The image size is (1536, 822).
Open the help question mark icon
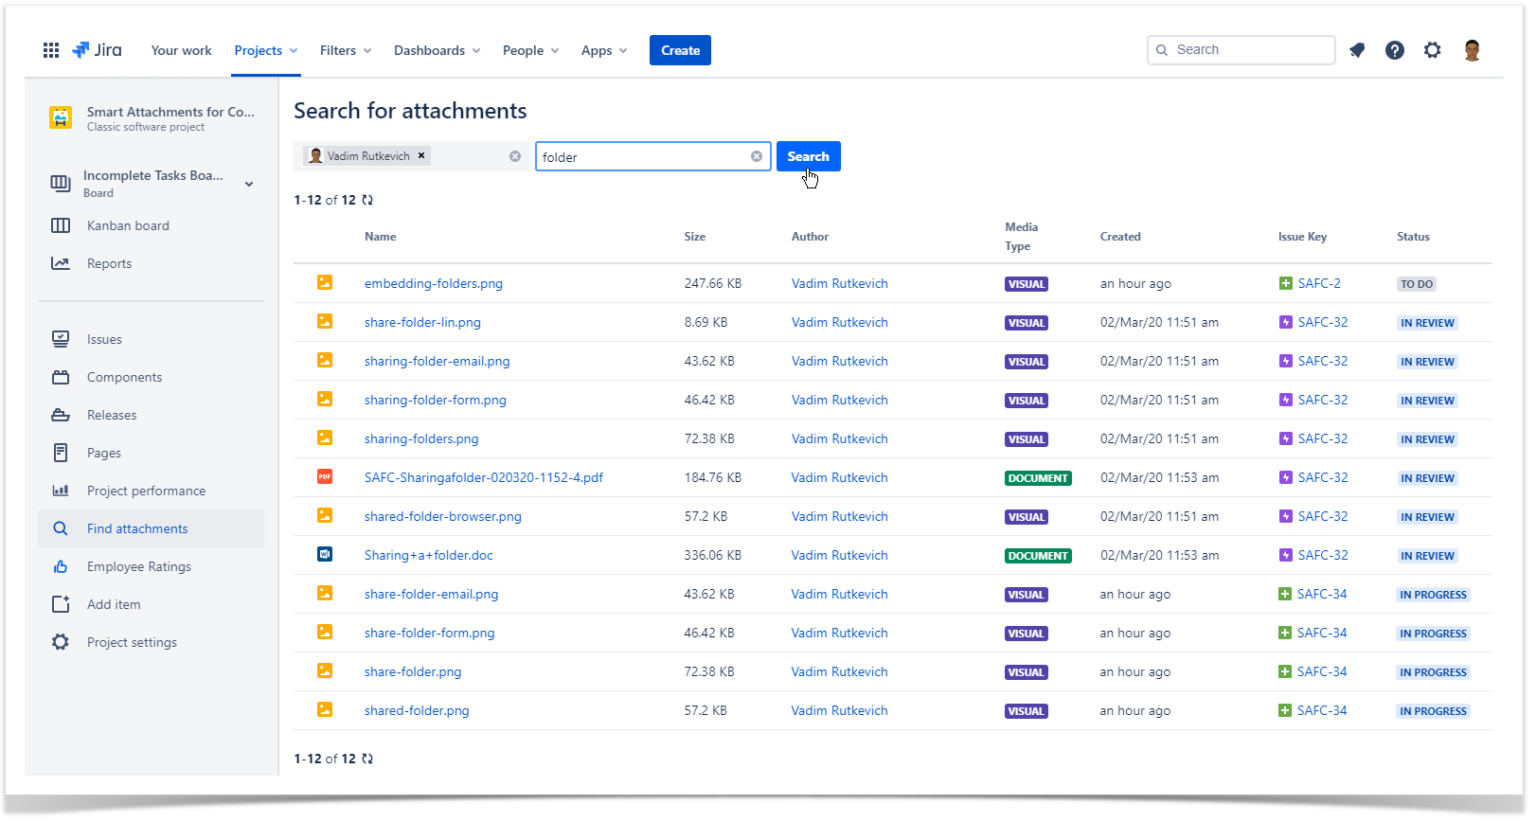[x=1394, y=50]
